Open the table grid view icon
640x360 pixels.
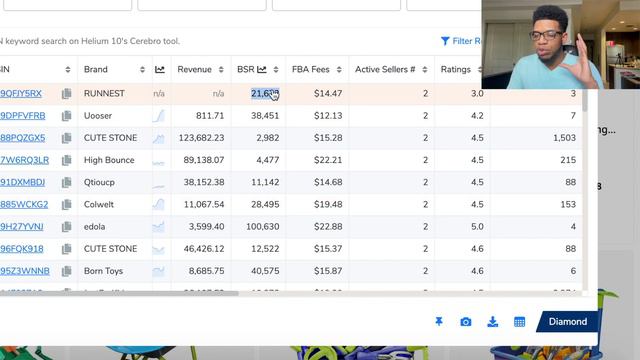(520, 322)
